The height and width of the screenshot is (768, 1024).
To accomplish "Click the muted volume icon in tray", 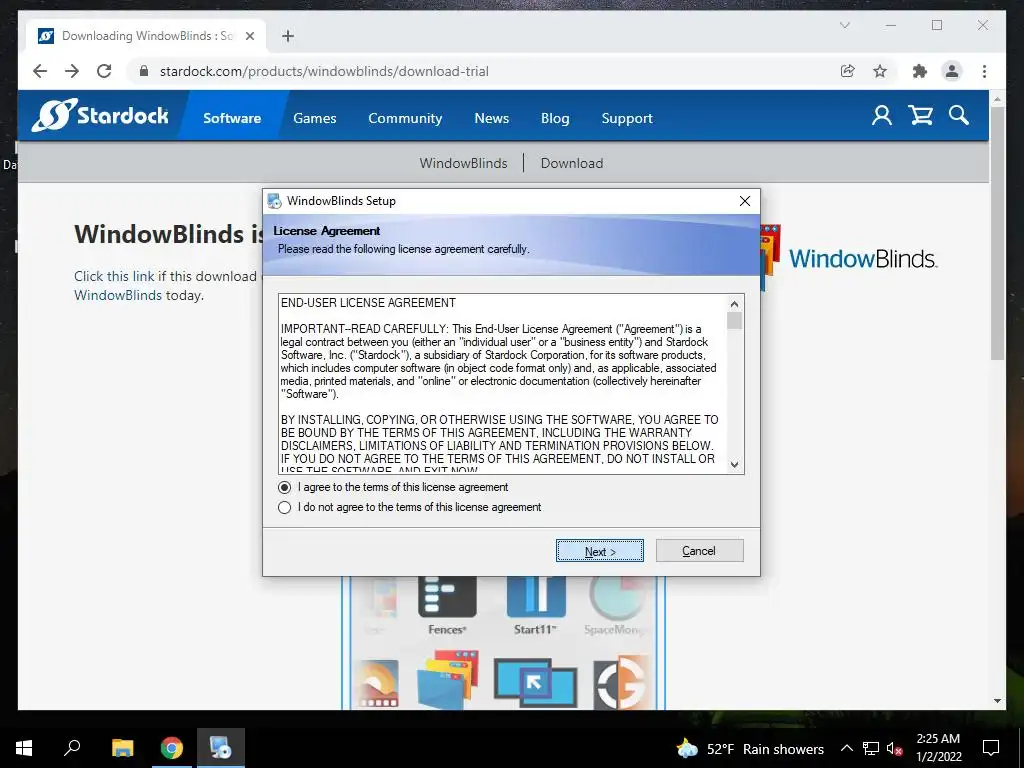I will (x=894, y=748).
